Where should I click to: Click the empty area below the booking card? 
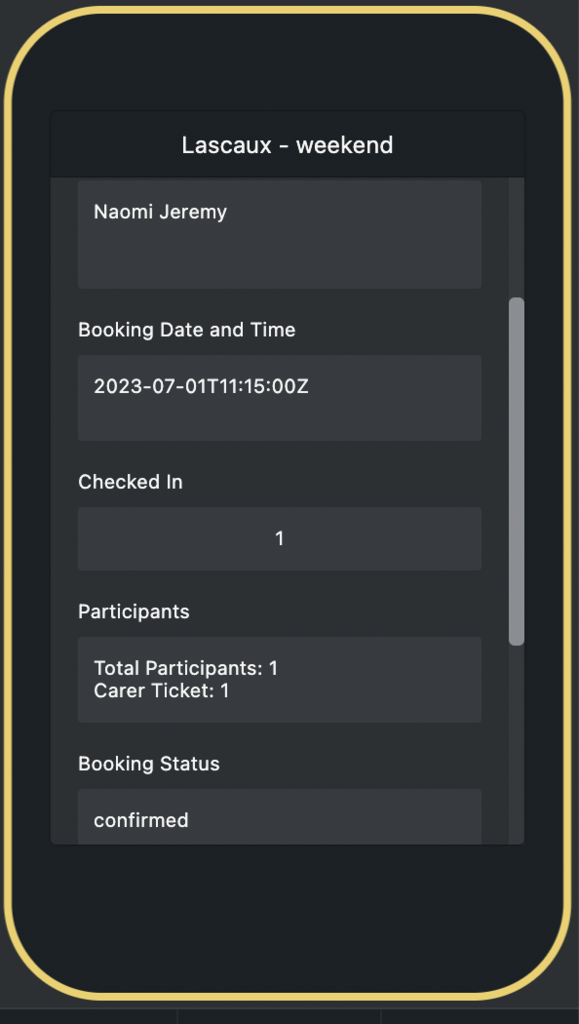287,914
